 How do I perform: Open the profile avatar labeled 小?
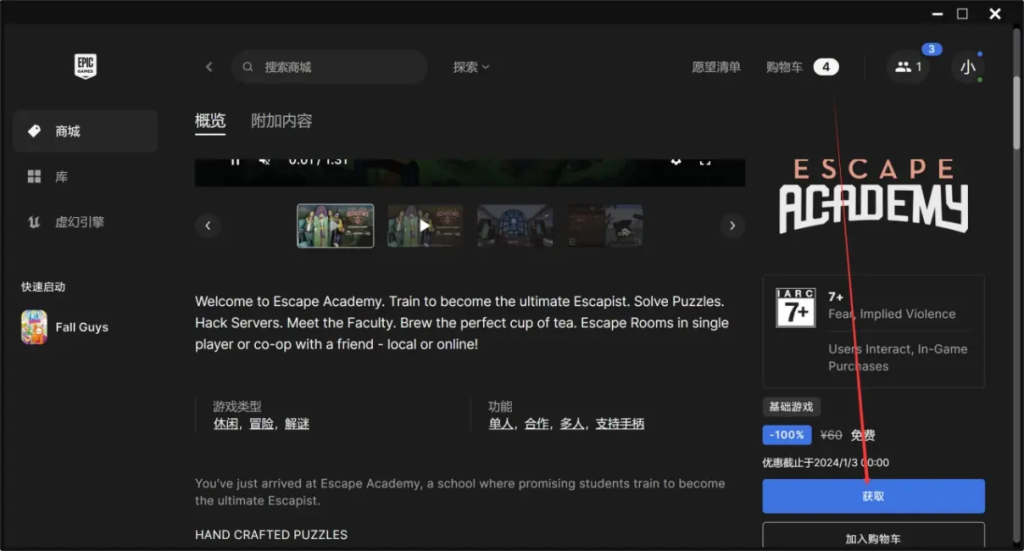tap(967, 67)
